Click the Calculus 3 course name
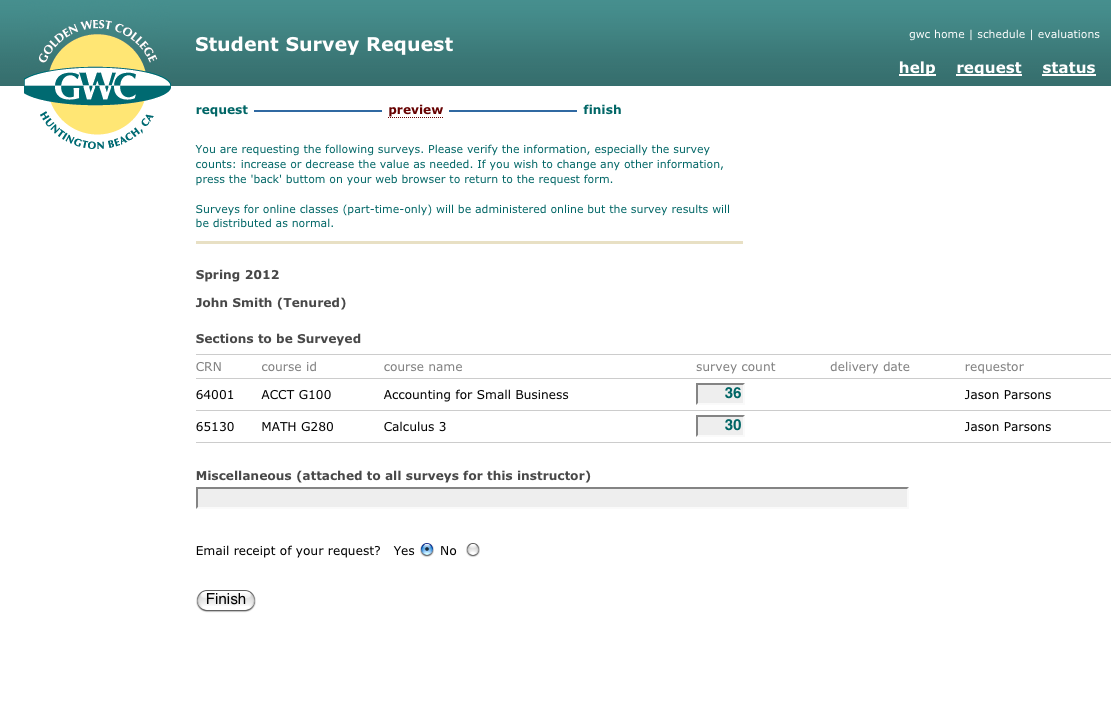This screenshot has width=1111, height=702. click(414, 427)
